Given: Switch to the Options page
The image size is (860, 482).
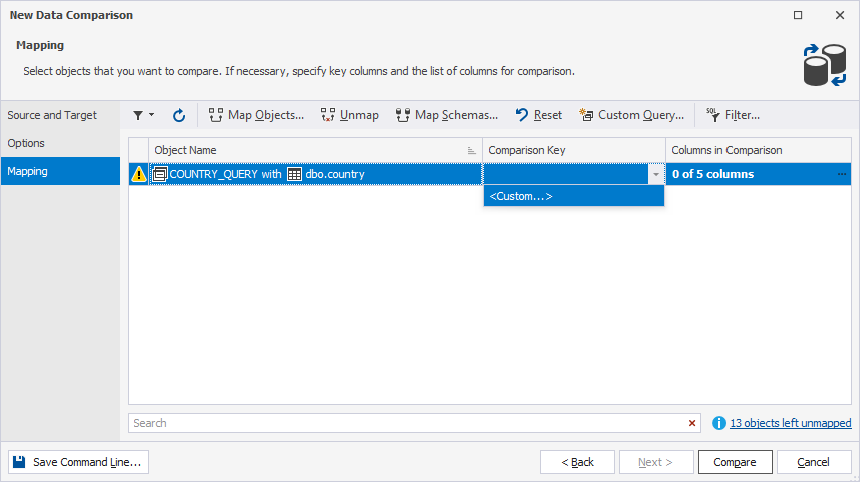Looking at the screenshot, I should [26, 143].
